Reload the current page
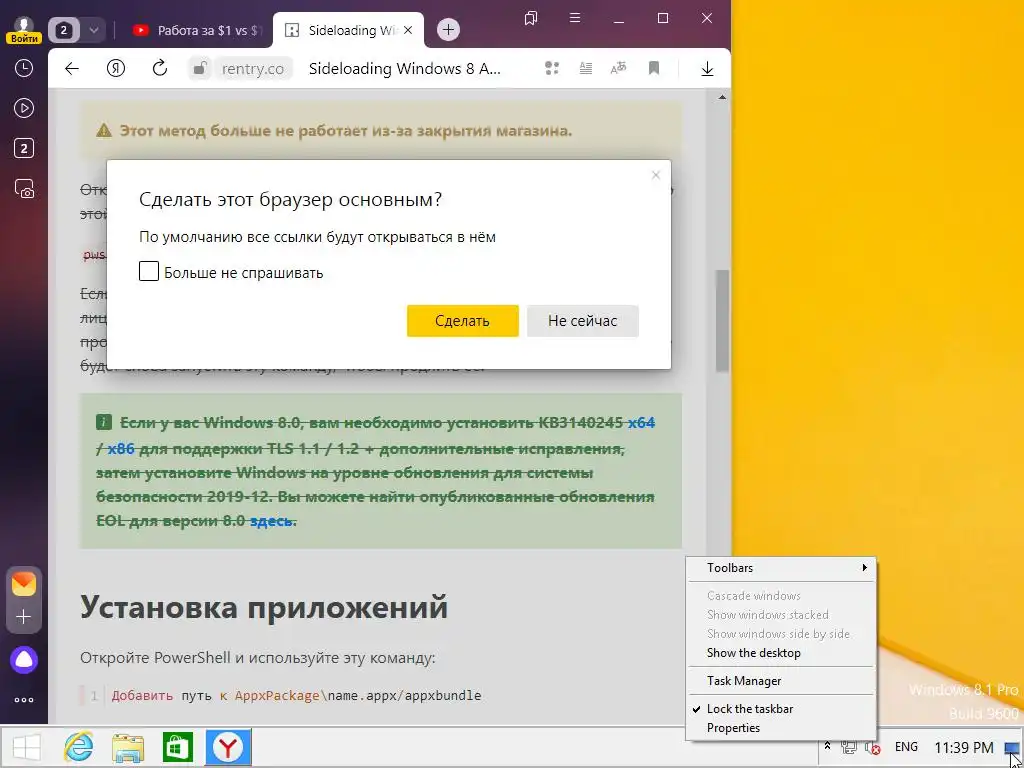The width and height of the screenshot is (1024, 768). [160, 69]
